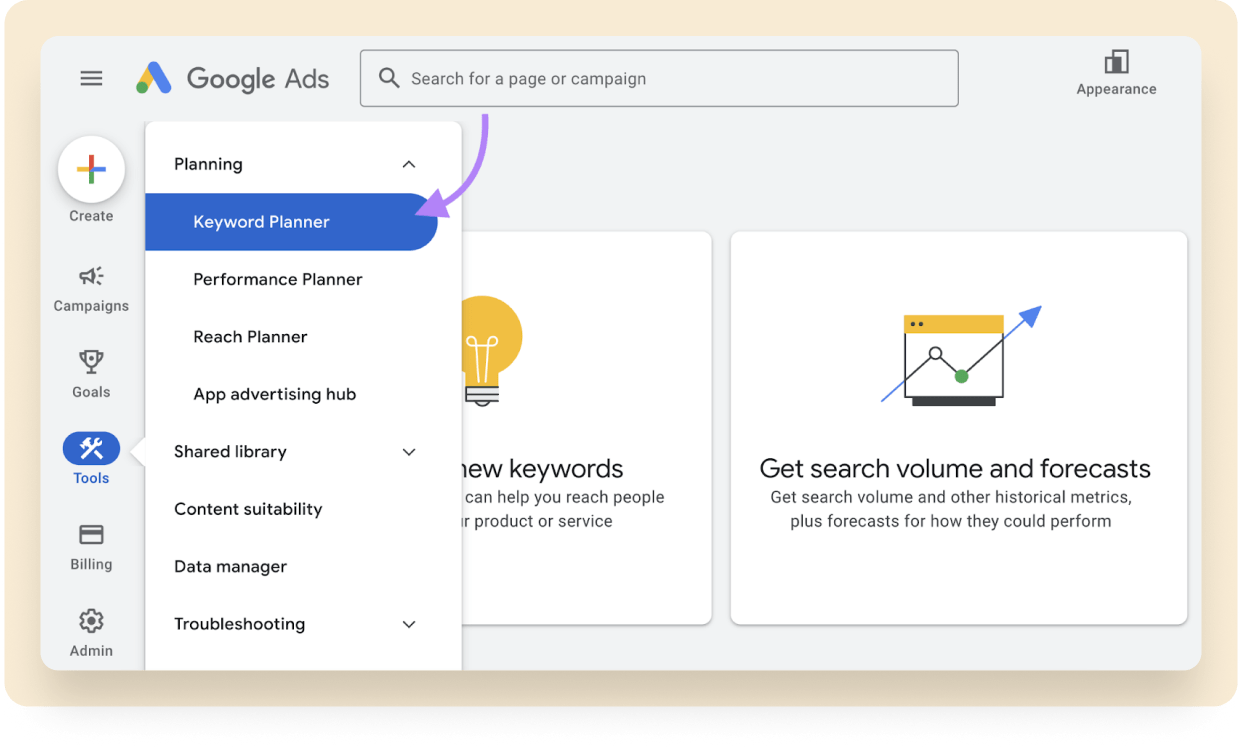Viewport: 1241px width, 747px height.
Task: Collapse the Planning section
Action: 408,164
